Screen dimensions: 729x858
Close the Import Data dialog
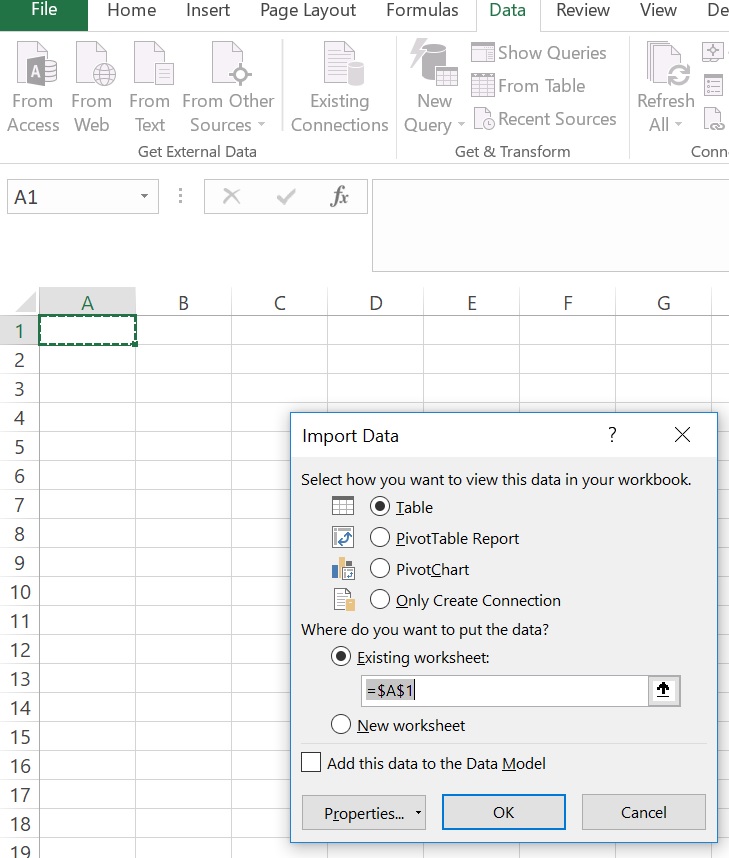[682, 435]
